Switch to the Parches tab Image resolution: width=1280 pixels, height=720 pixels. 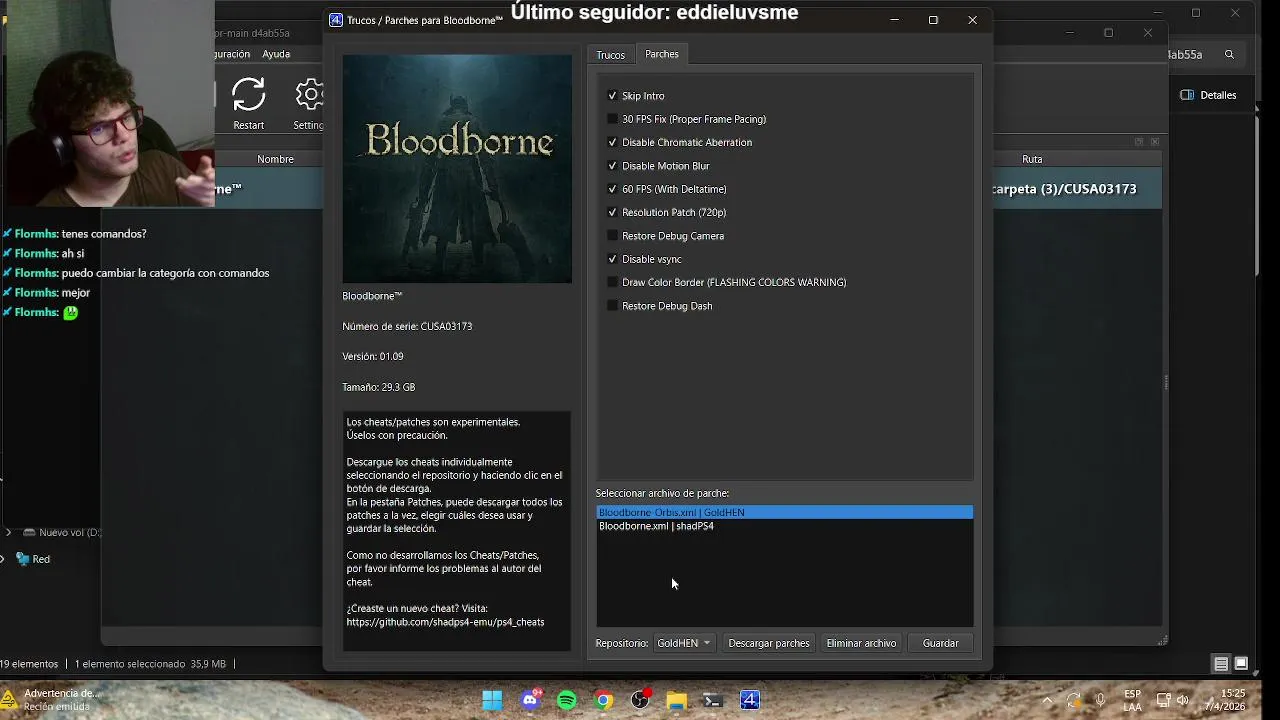(x=661, y=54)
